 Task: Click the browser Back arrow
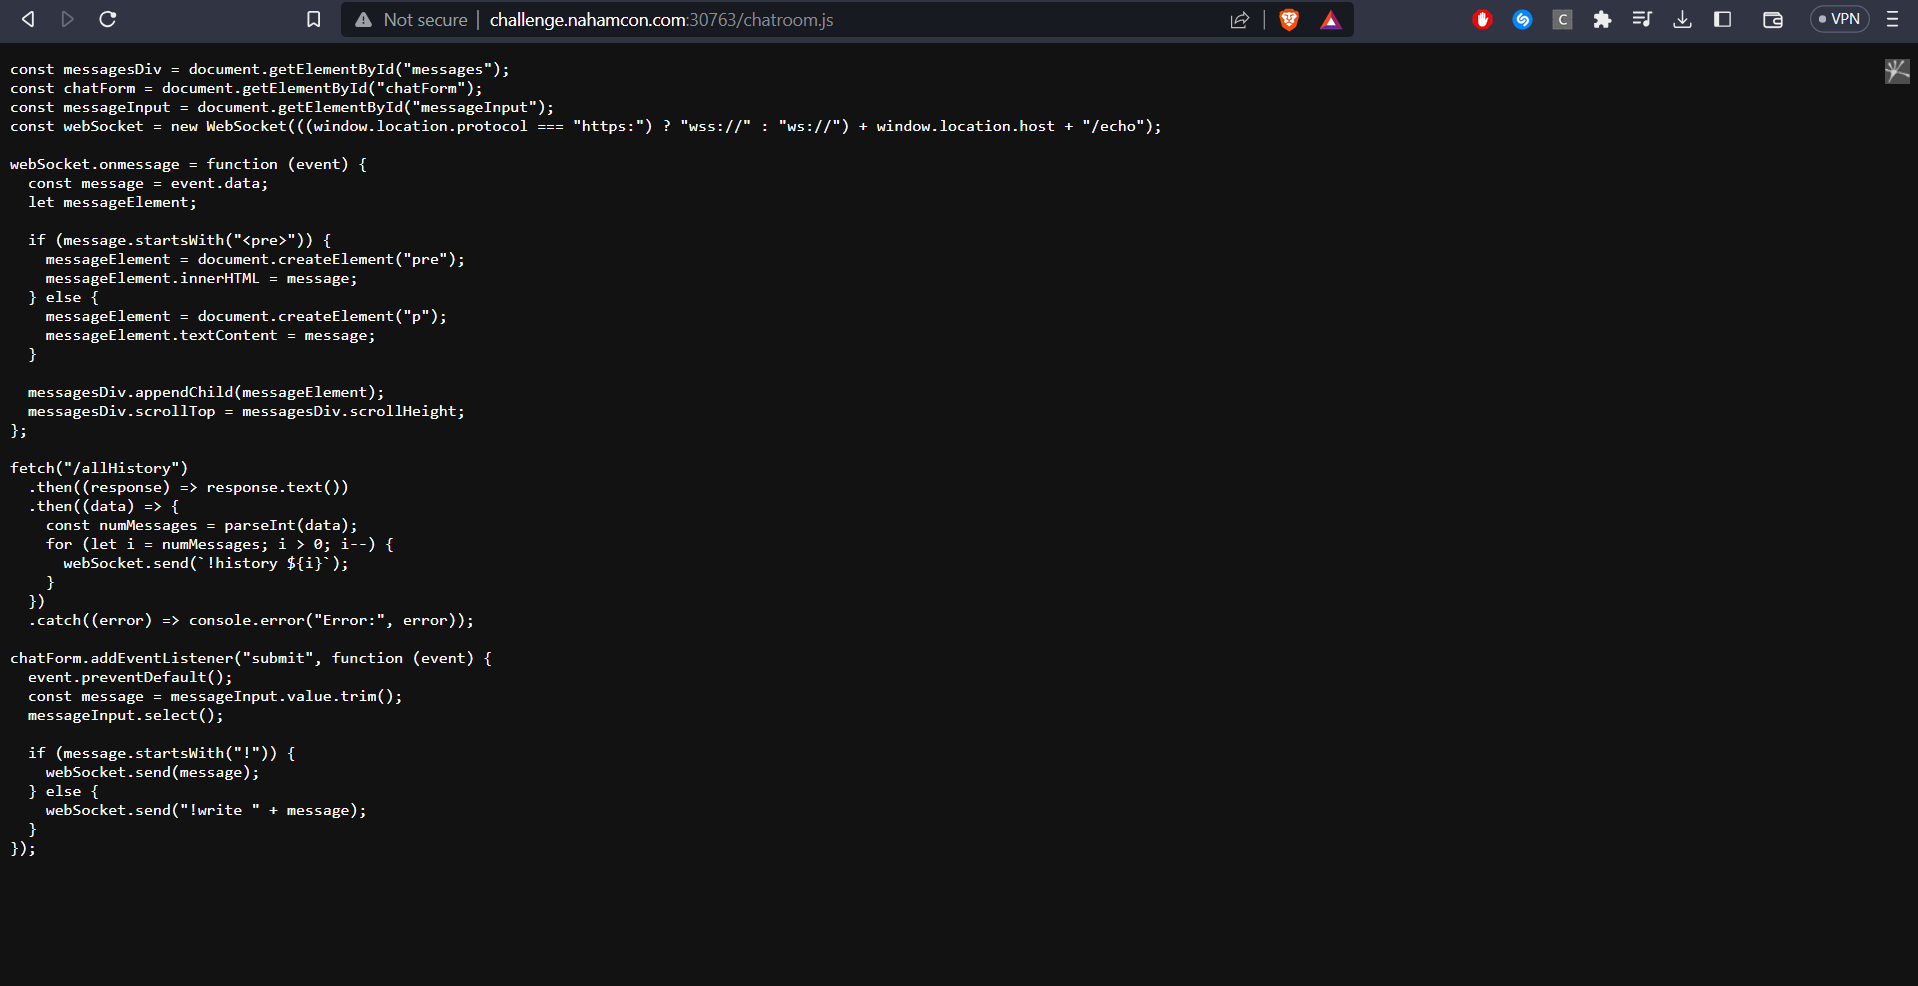point(28,19)
